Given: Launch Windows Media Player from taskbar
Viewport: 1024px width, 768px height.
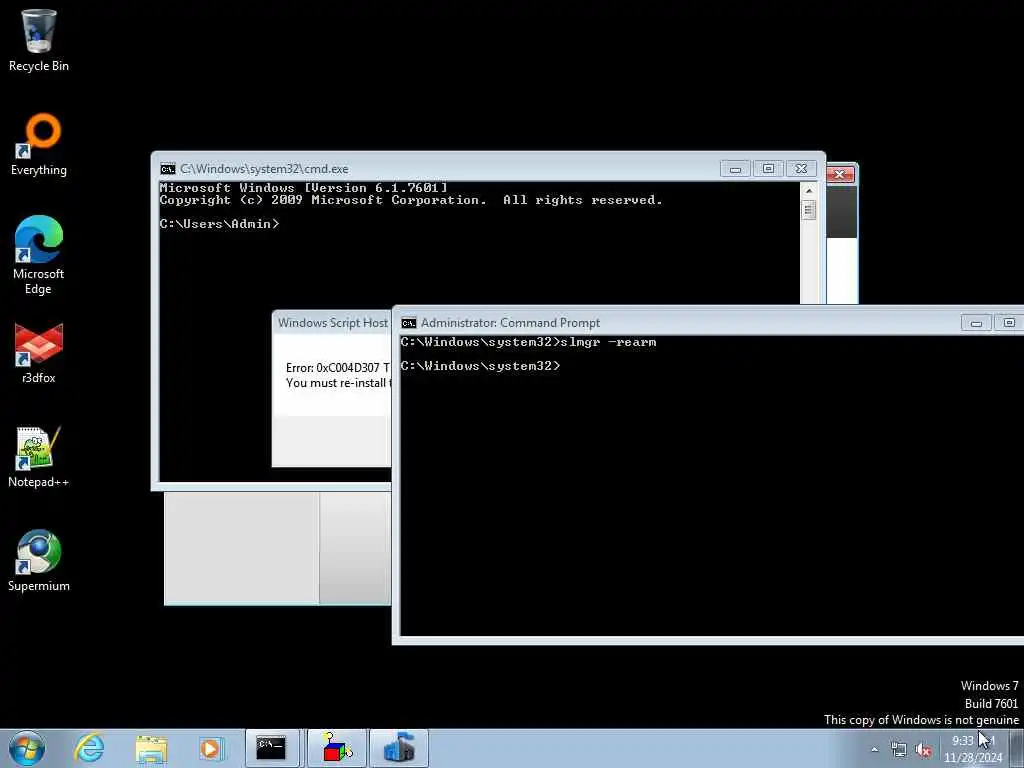Looking at the screenshot, I should click(x=210, y=748).
